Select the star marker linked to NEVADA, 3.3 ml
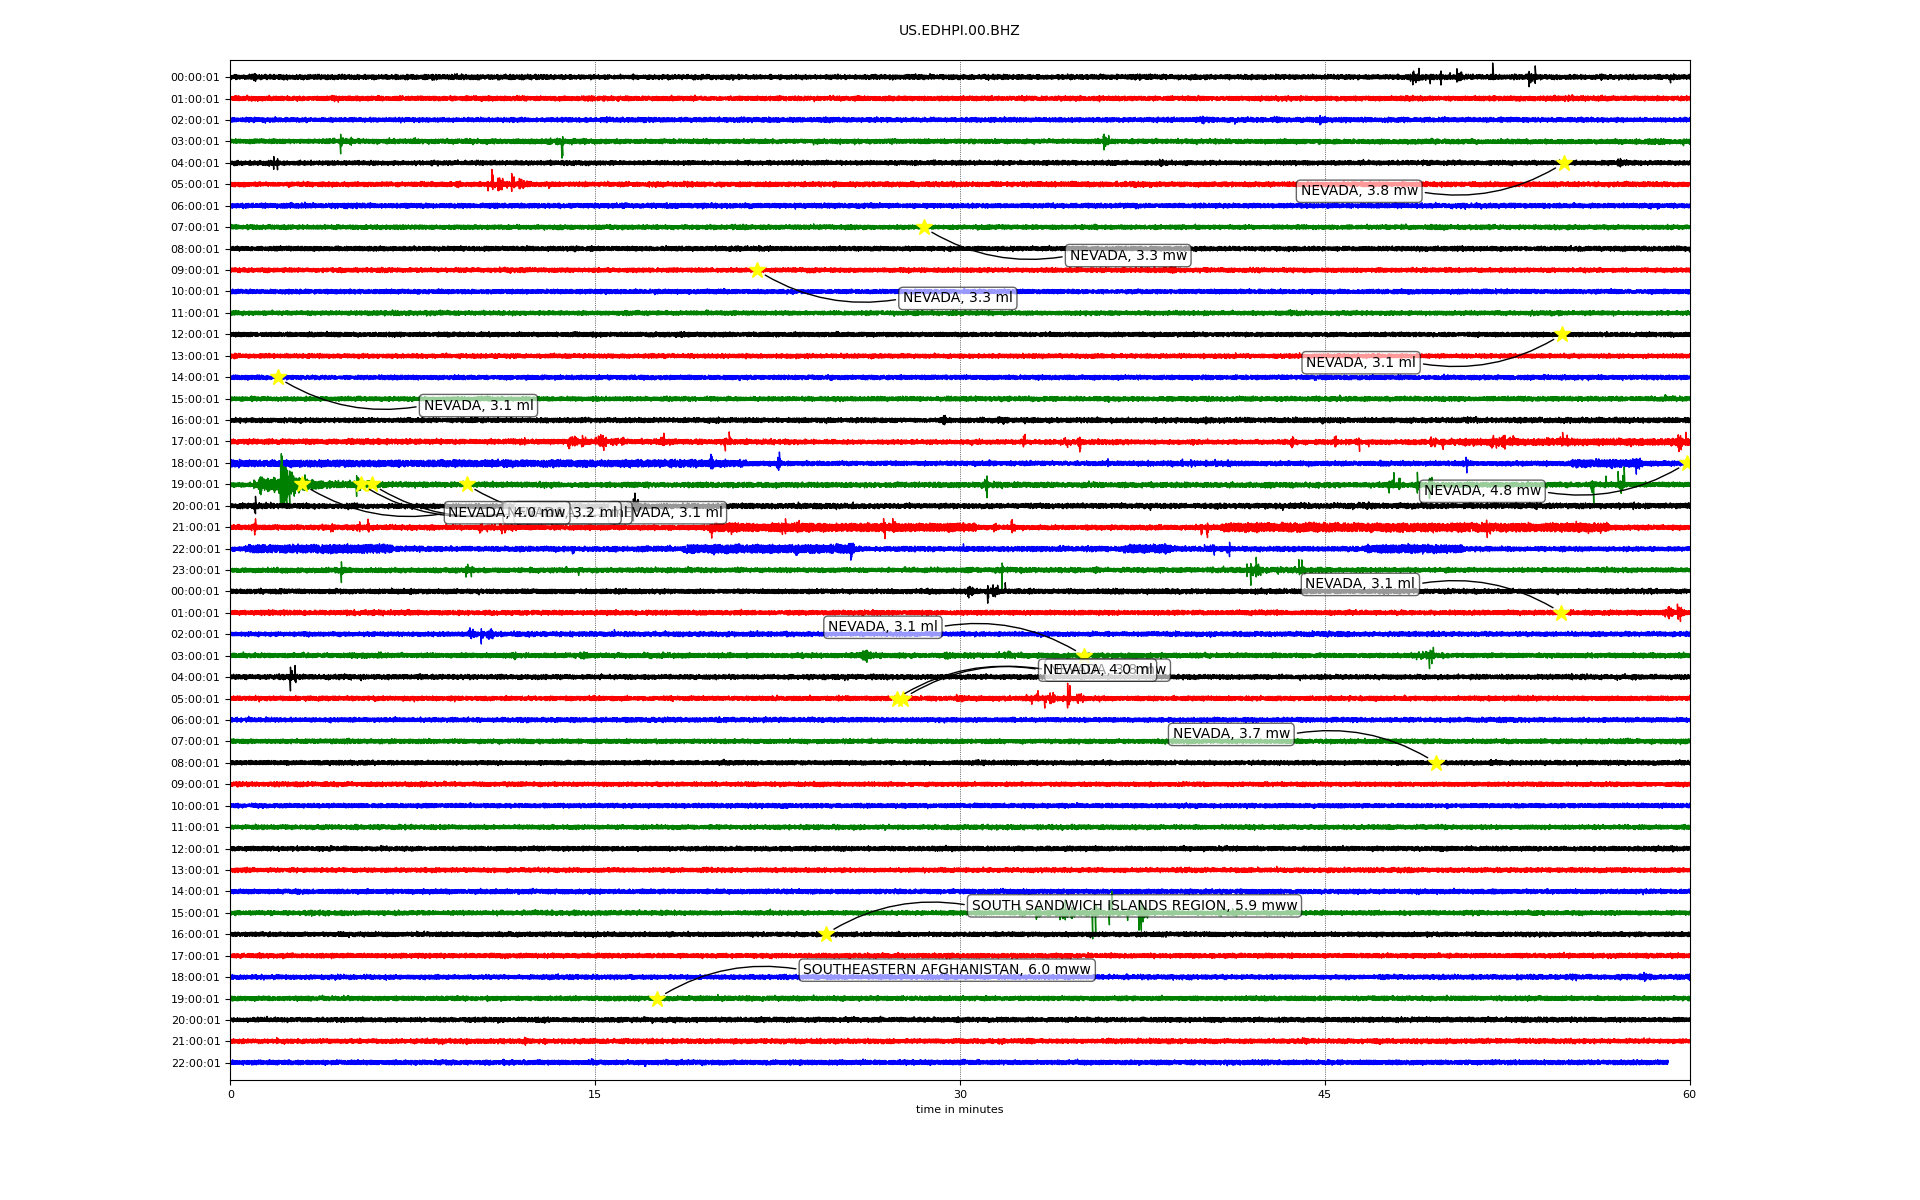Image resolution: width=1920 pixels, height=1200 pixels. click(x=757, y=270)
